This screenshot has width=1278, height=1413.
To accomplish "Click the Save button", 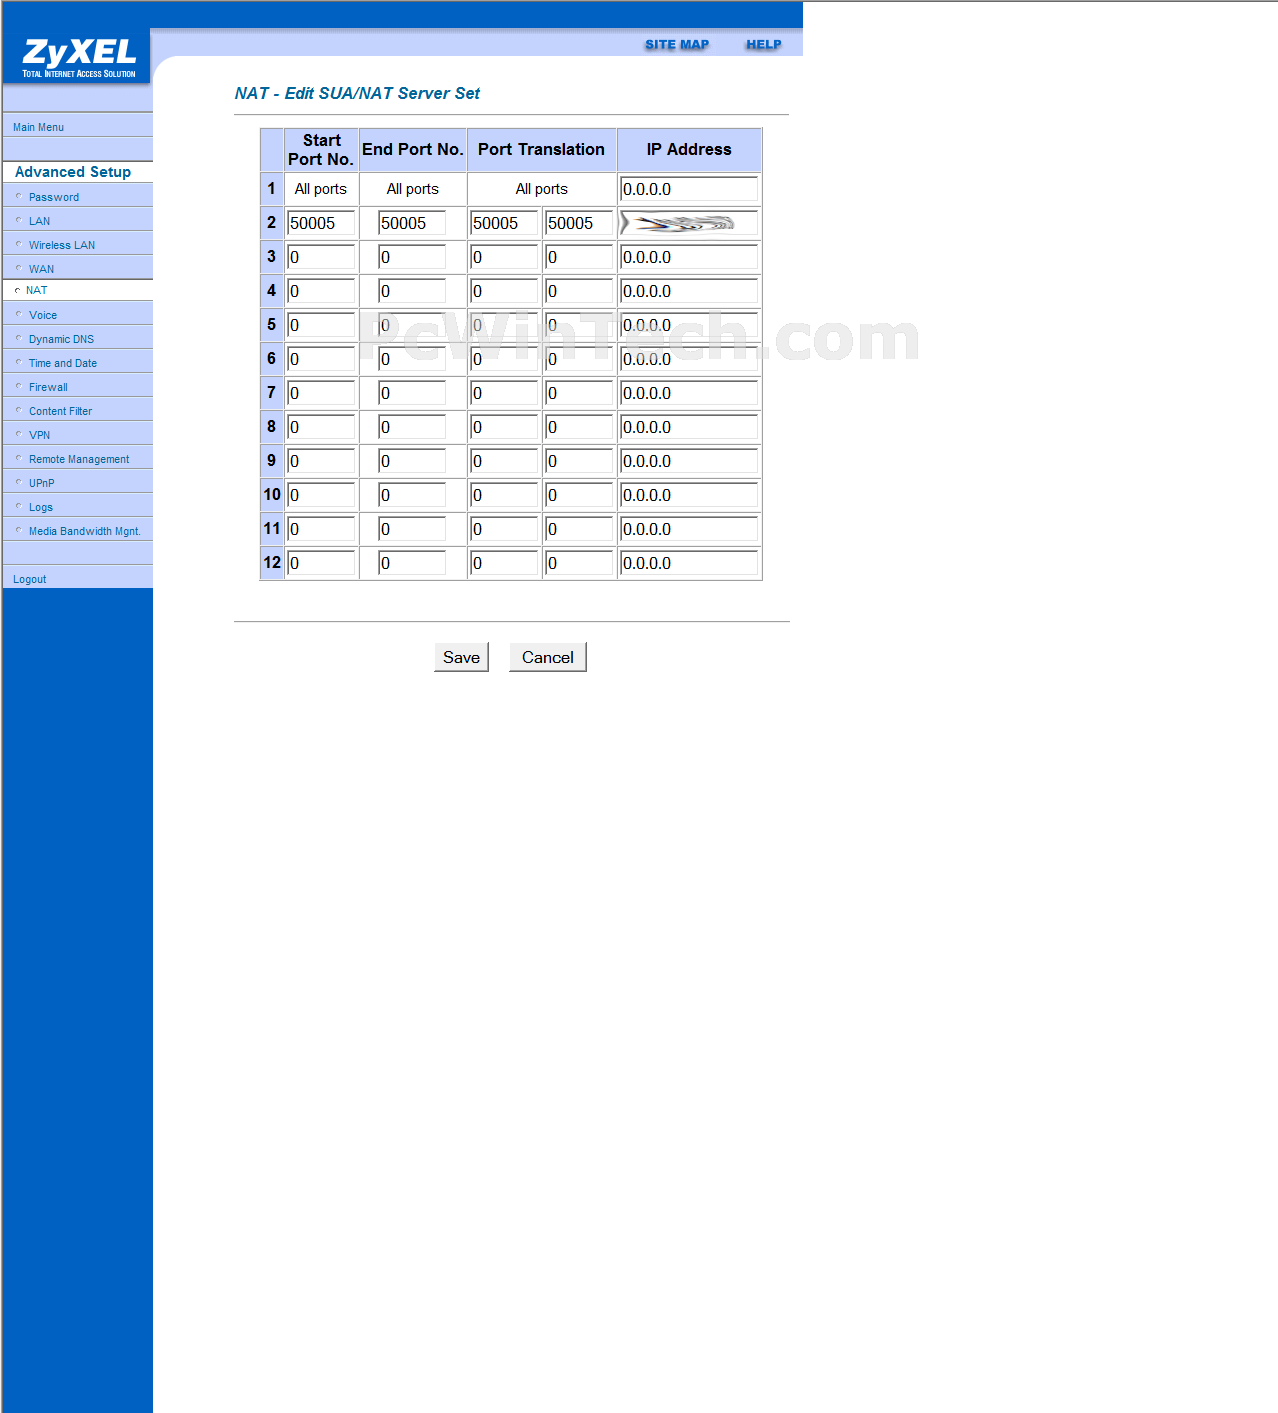I will (461, 657).
